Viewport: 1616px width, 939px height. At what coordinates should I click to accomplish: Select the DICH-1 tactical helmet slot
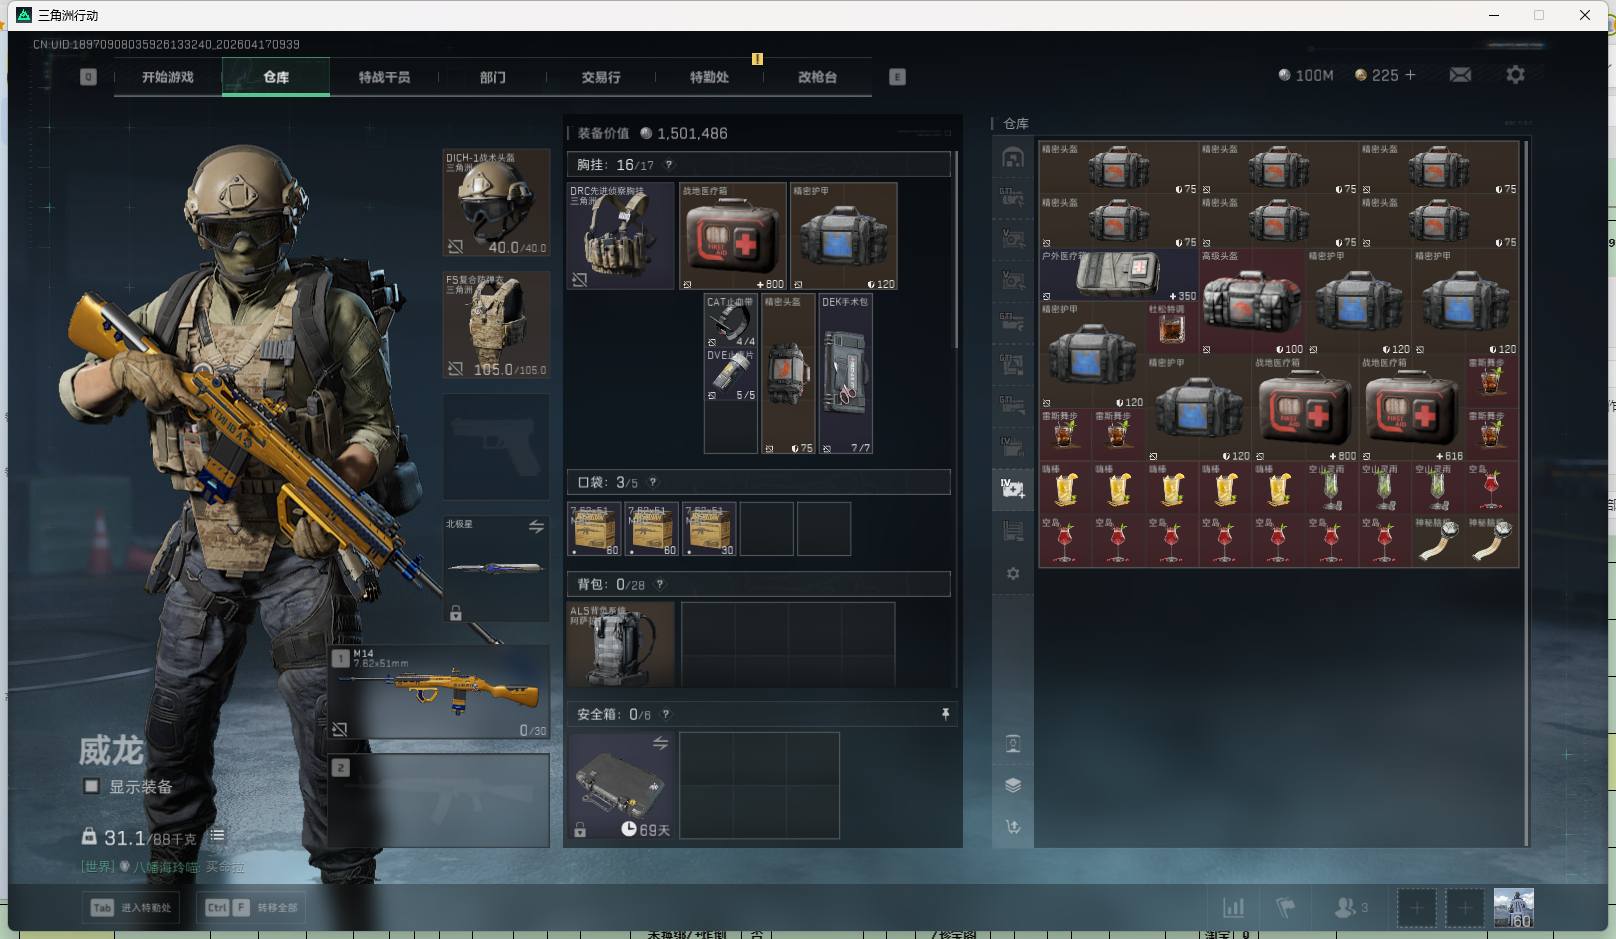(496, 202)
